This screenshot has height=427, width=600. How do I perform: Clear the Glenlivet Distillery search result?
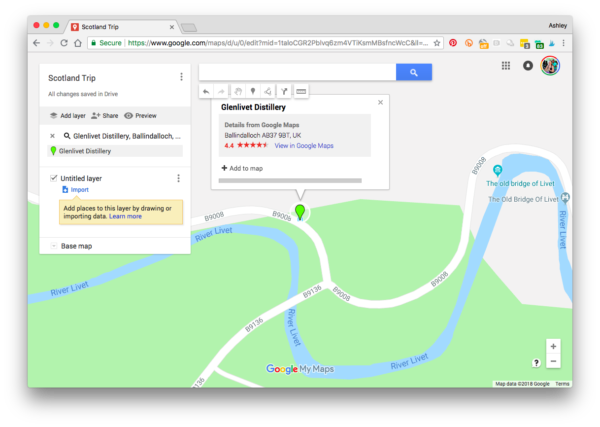coord(53,136)
